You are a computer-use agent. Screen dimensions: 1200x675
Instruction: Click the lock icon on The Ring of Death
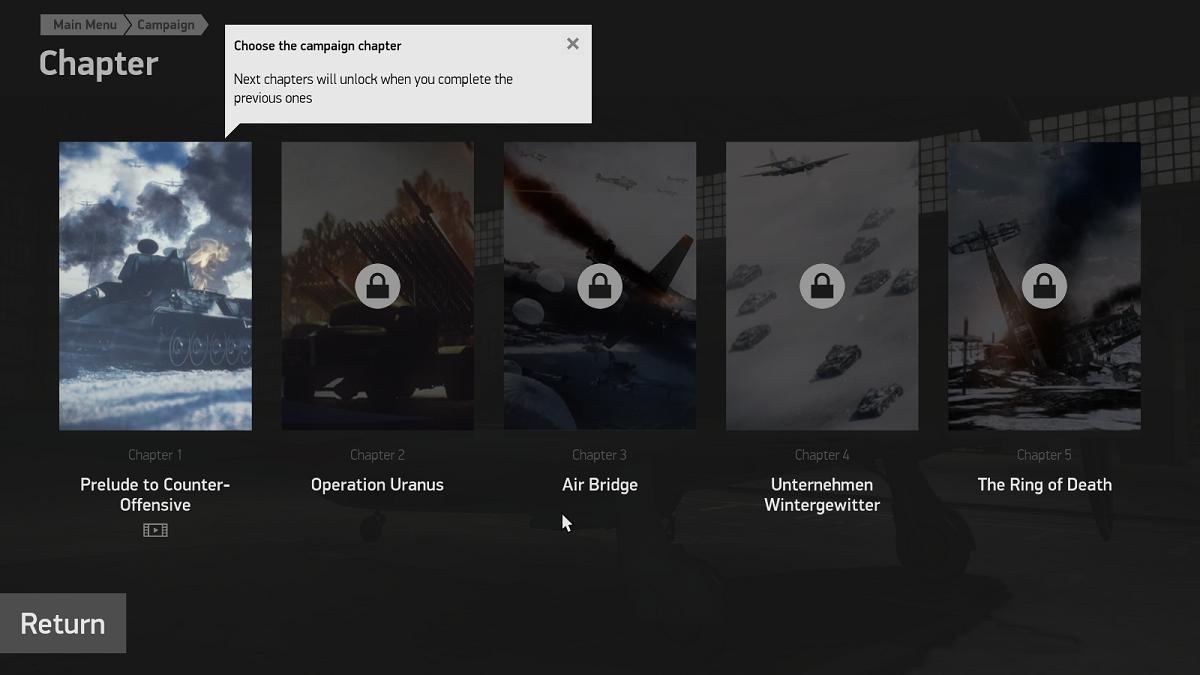point(1044,287)
